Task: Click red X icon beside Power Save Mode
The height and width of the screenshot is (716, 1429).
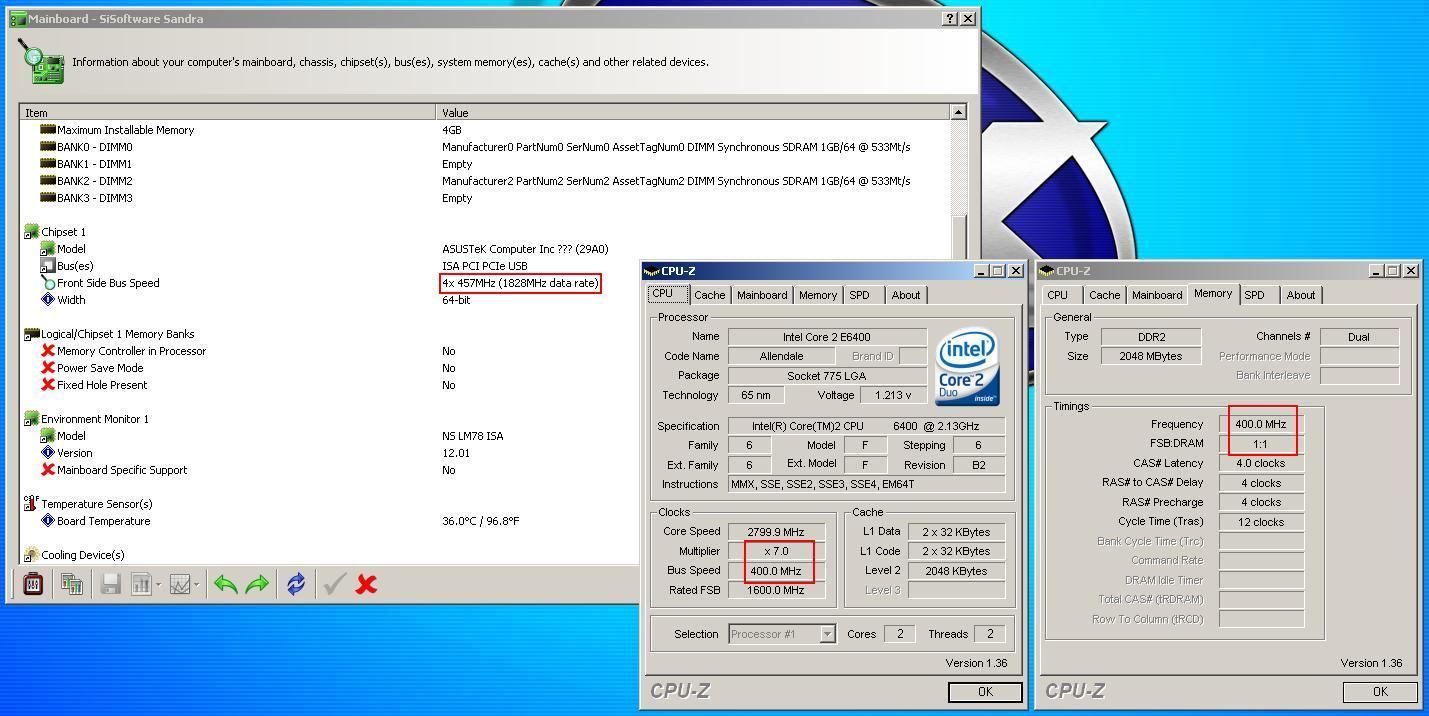Action: click(47, 368)
